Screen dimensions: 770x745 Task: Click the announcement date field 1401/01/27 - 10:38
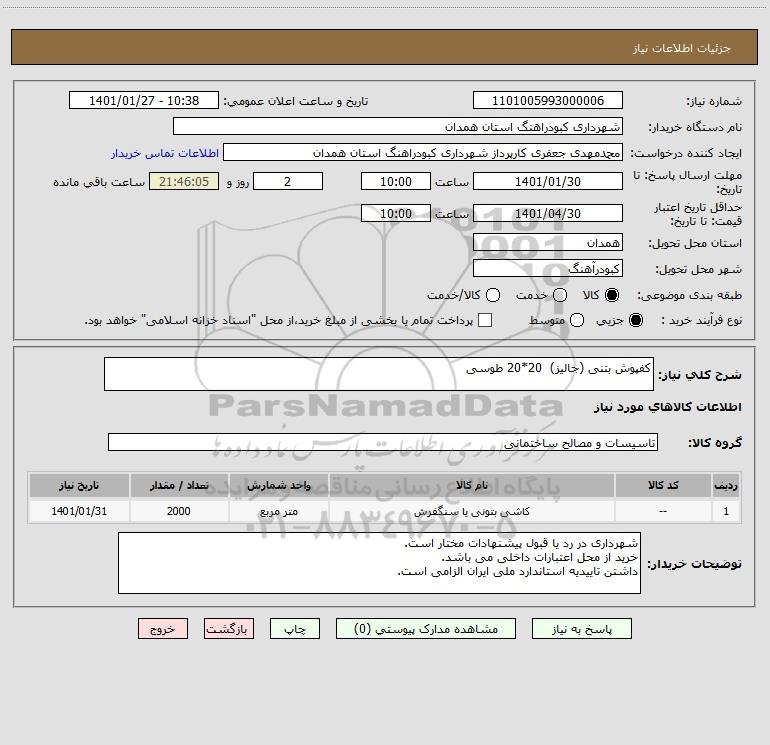[x=144, y=100]
